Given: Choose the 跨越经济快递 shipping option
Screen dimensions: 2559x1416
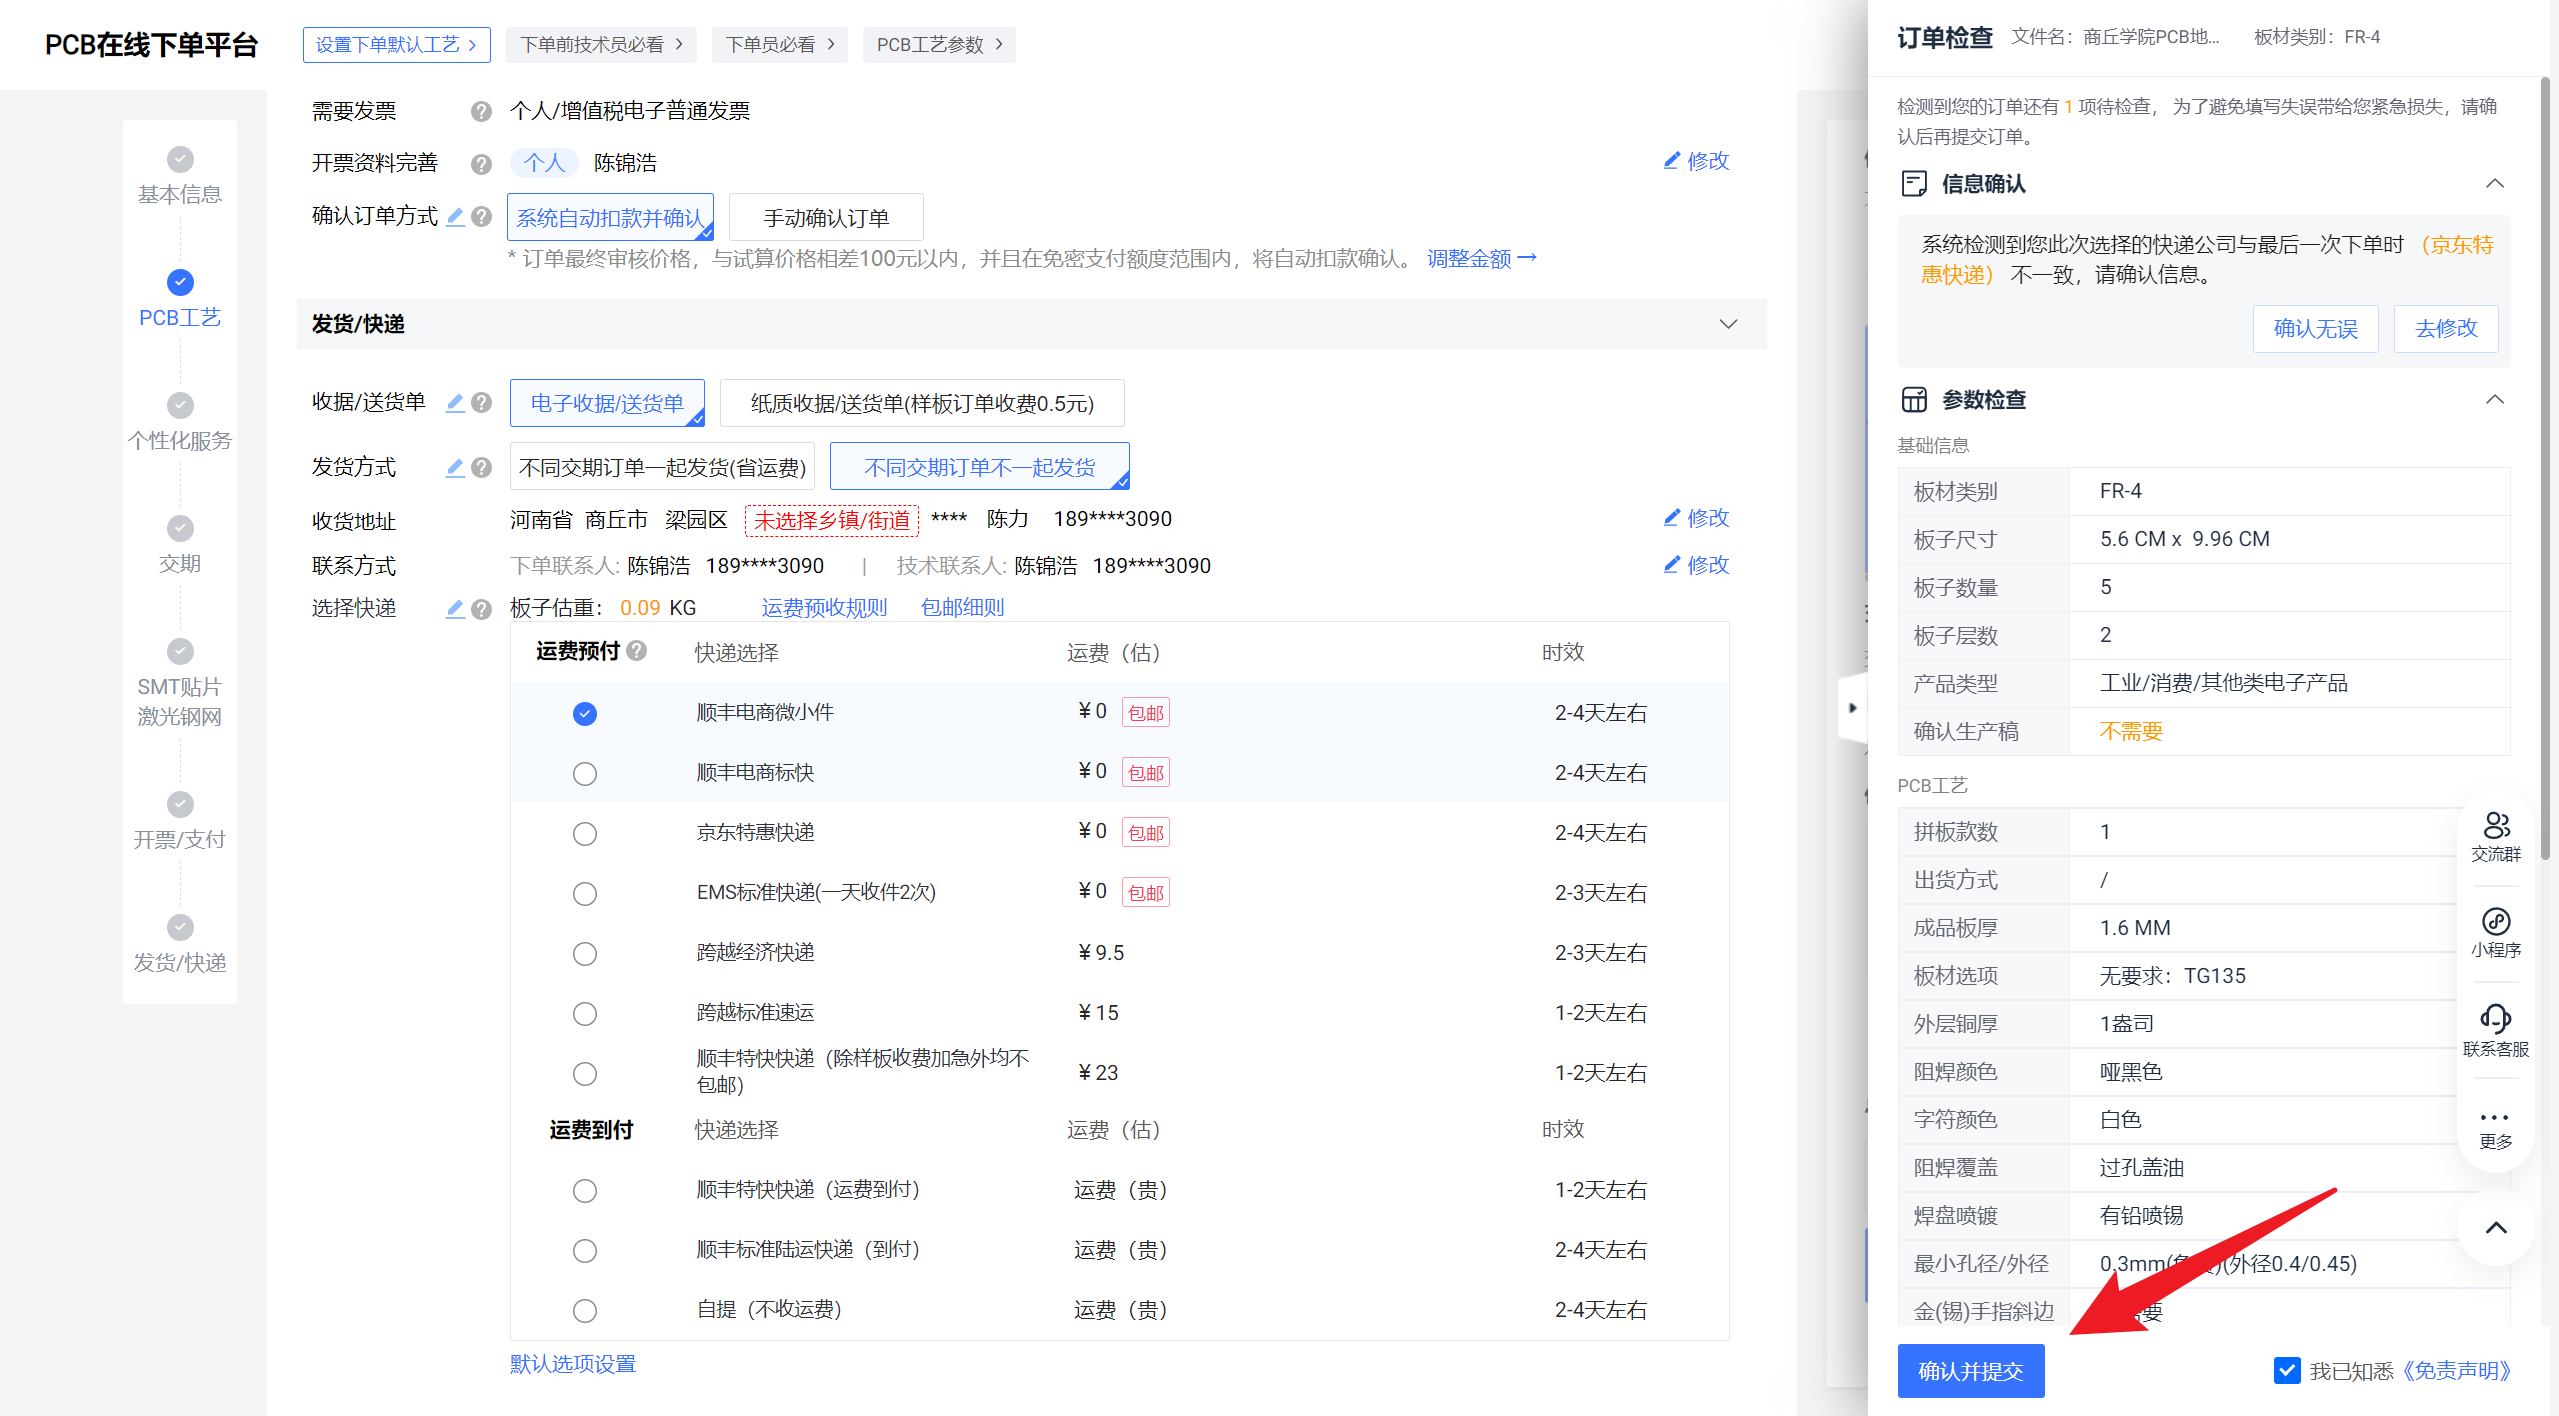Looking at the screenshot, I should 585,954.
